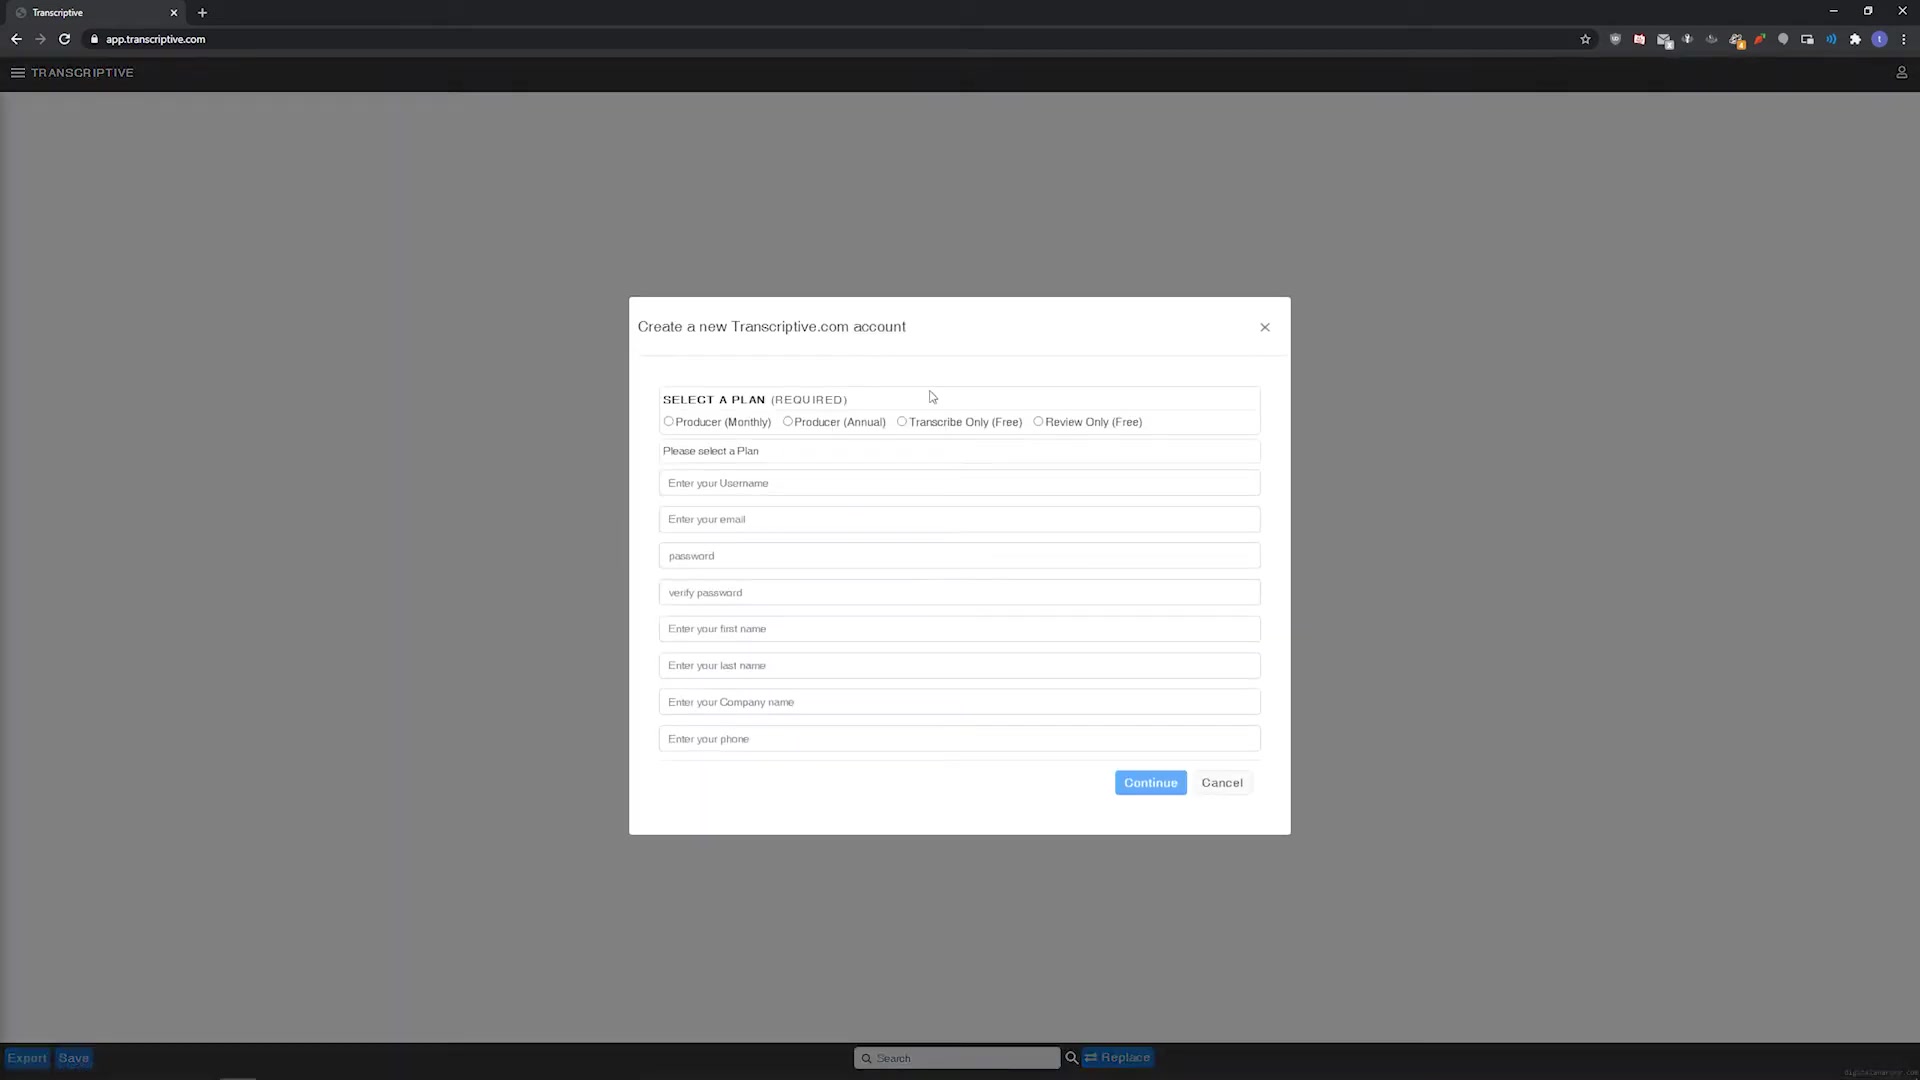This screenshot has height=1080, width=1920.
Task: Open the extension with orange badge 4
Action: (1737, 40)
